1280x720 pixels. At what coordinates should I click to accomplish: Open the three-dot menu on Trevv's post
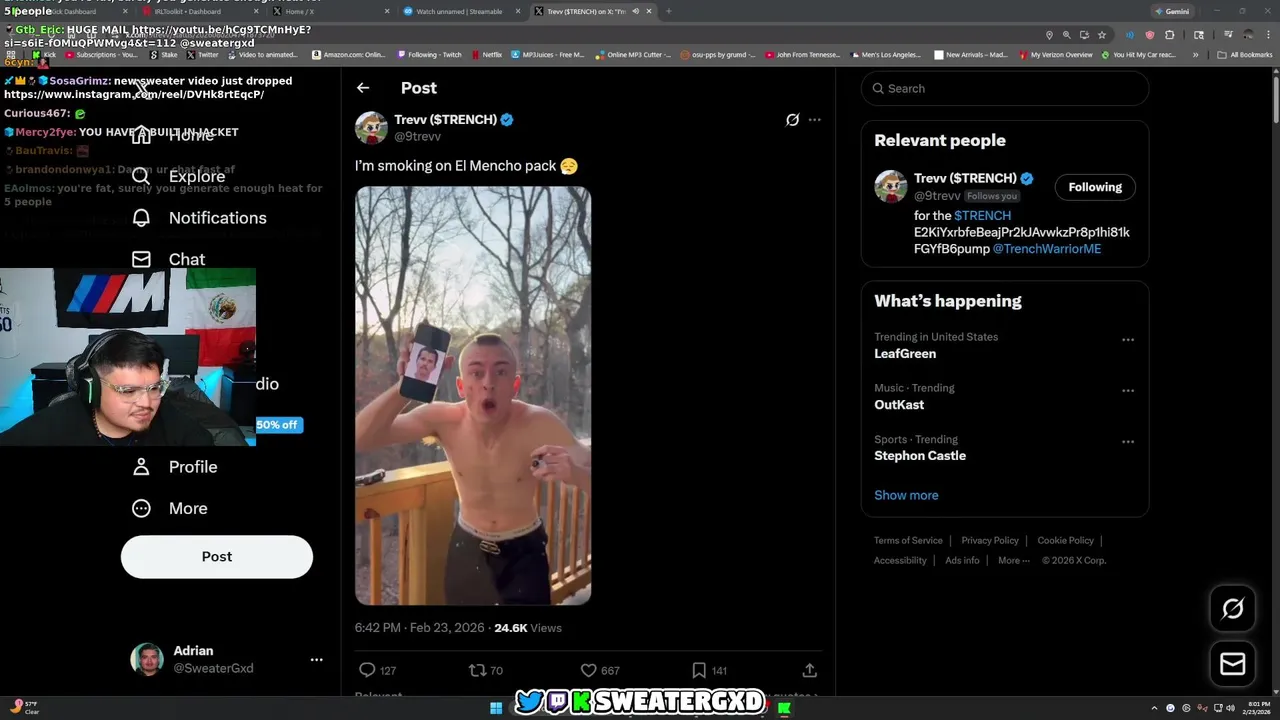[x=814, y=120]
